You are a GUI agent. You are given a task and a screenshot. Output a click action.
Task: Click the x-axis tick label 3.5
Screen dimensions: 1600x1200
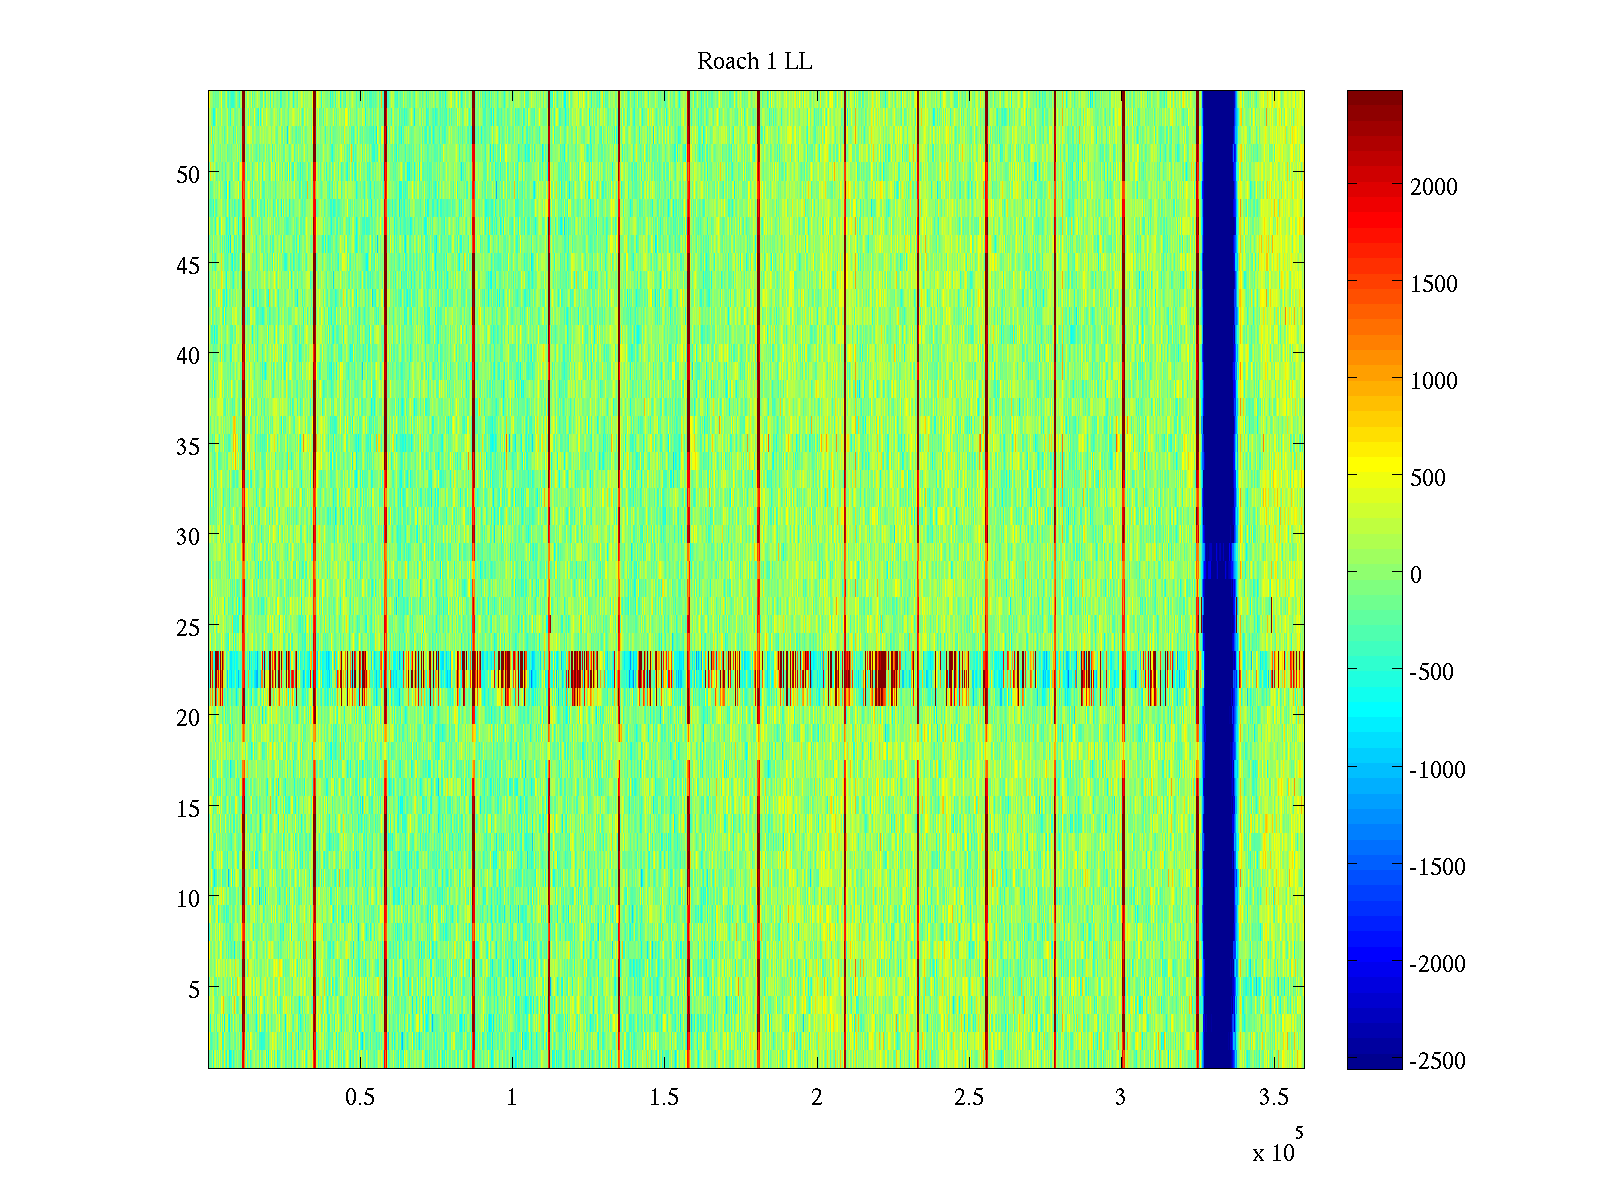tap(1273, 1097)
